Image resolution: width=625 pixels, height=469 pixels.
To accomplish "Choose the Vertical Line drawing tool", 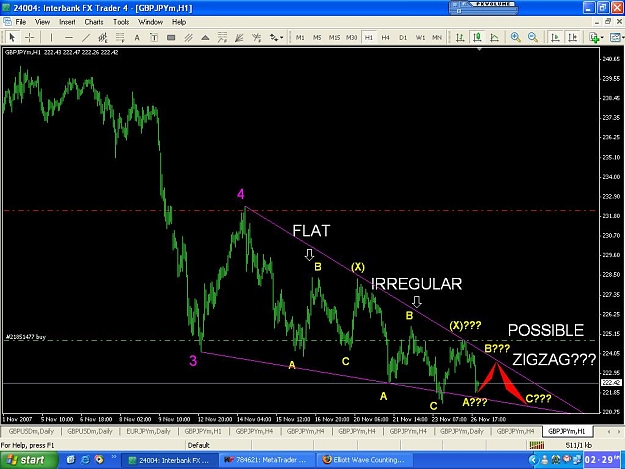I will [x=51, y=37].
